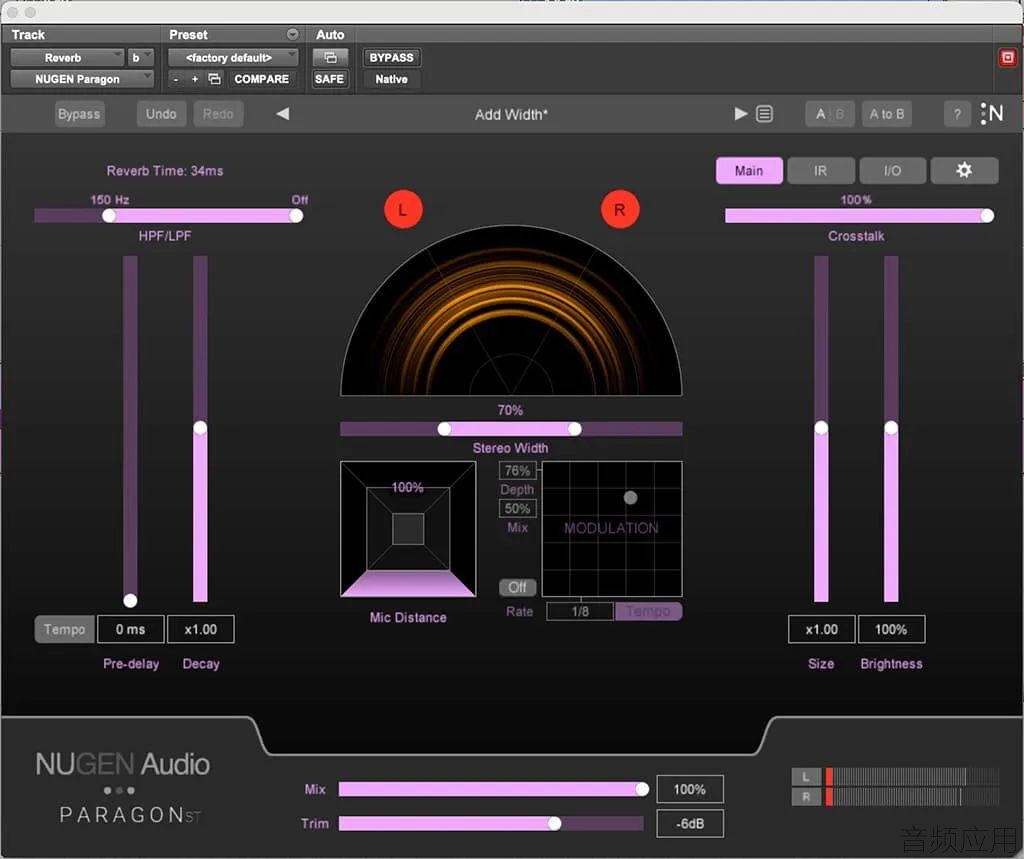The width and height of the screenshot is (1024, 859).
Task: Open the preset list icon
Action: [764, 114]
